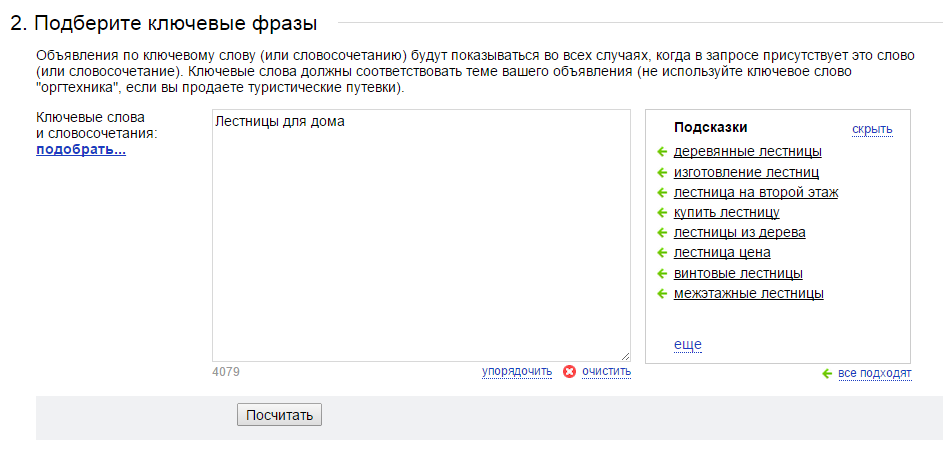Click red cross clear icon

coord(569,372)
